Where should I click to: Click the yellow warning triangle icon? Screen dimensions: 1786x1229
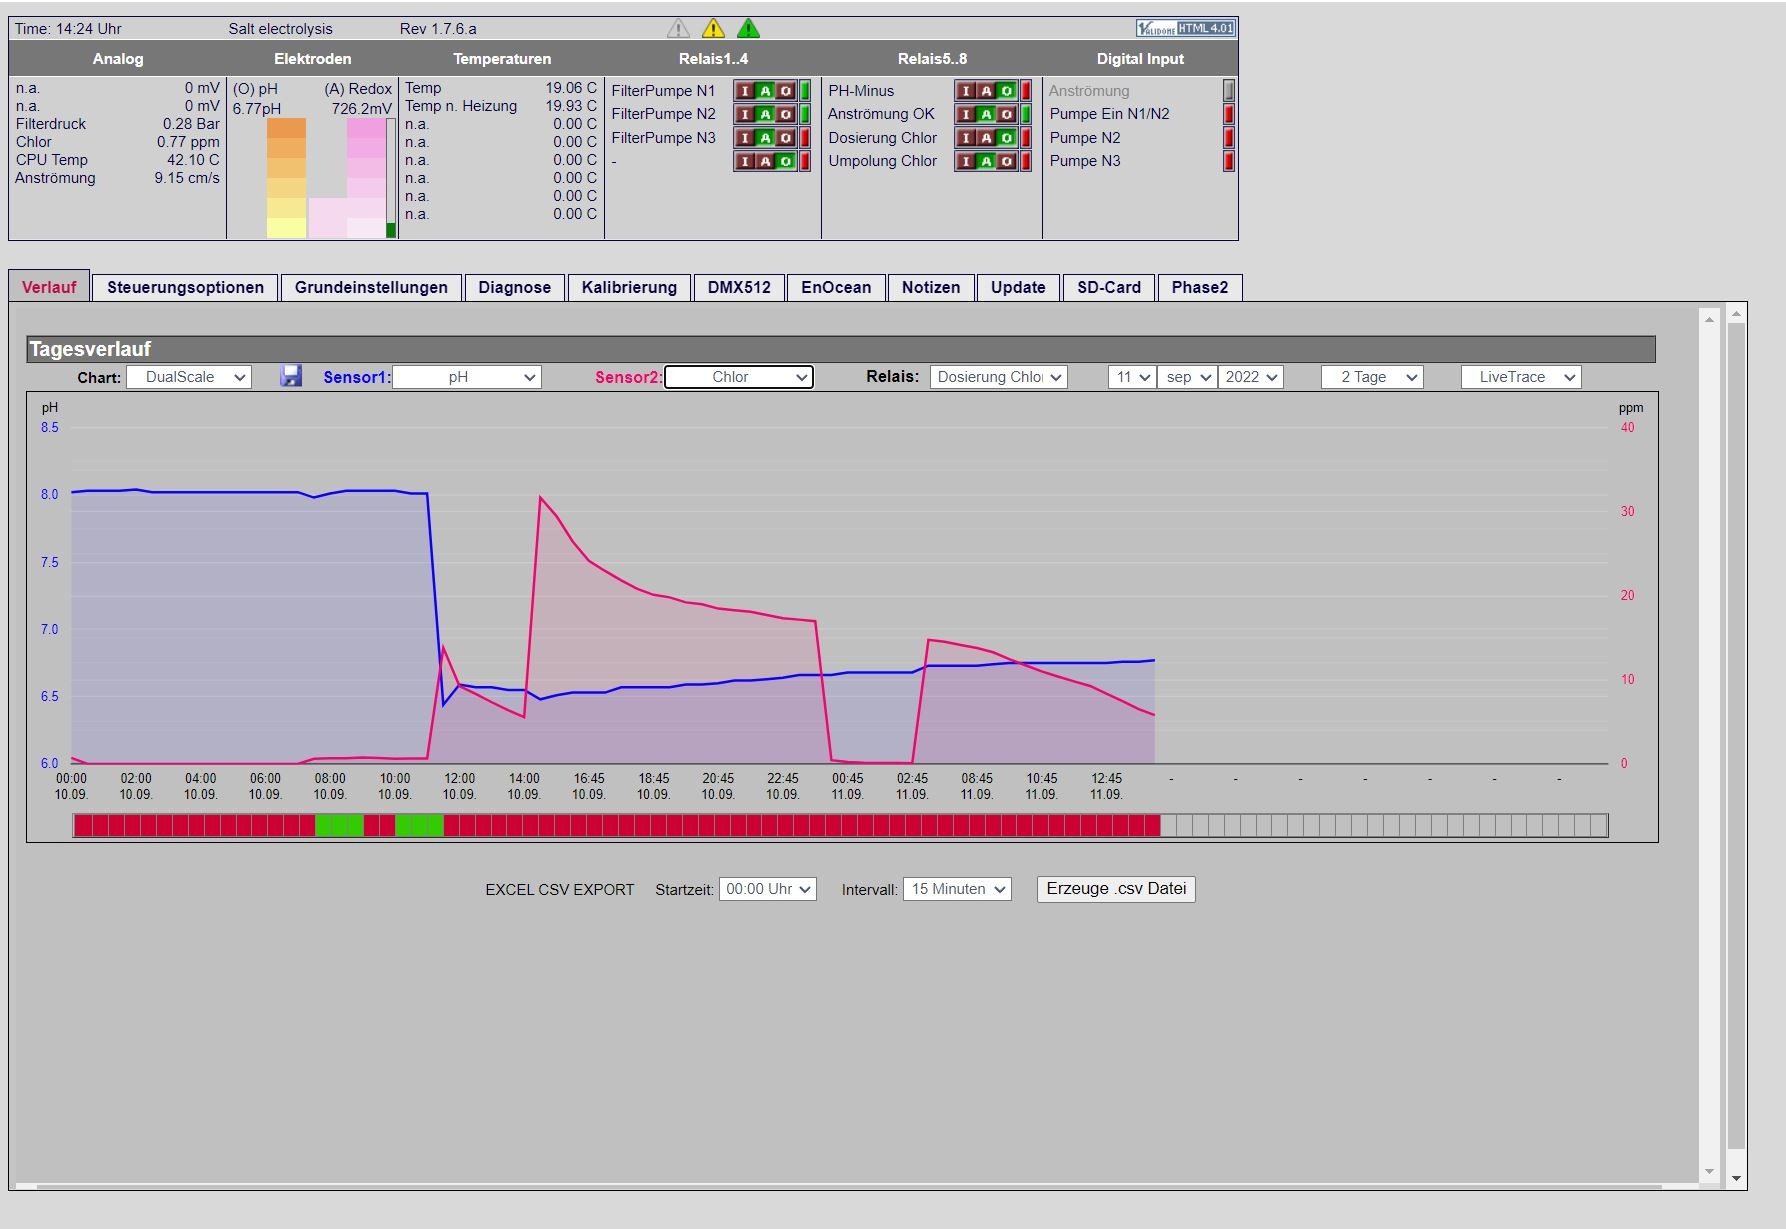pyautogui.click(x=713, y=28)
